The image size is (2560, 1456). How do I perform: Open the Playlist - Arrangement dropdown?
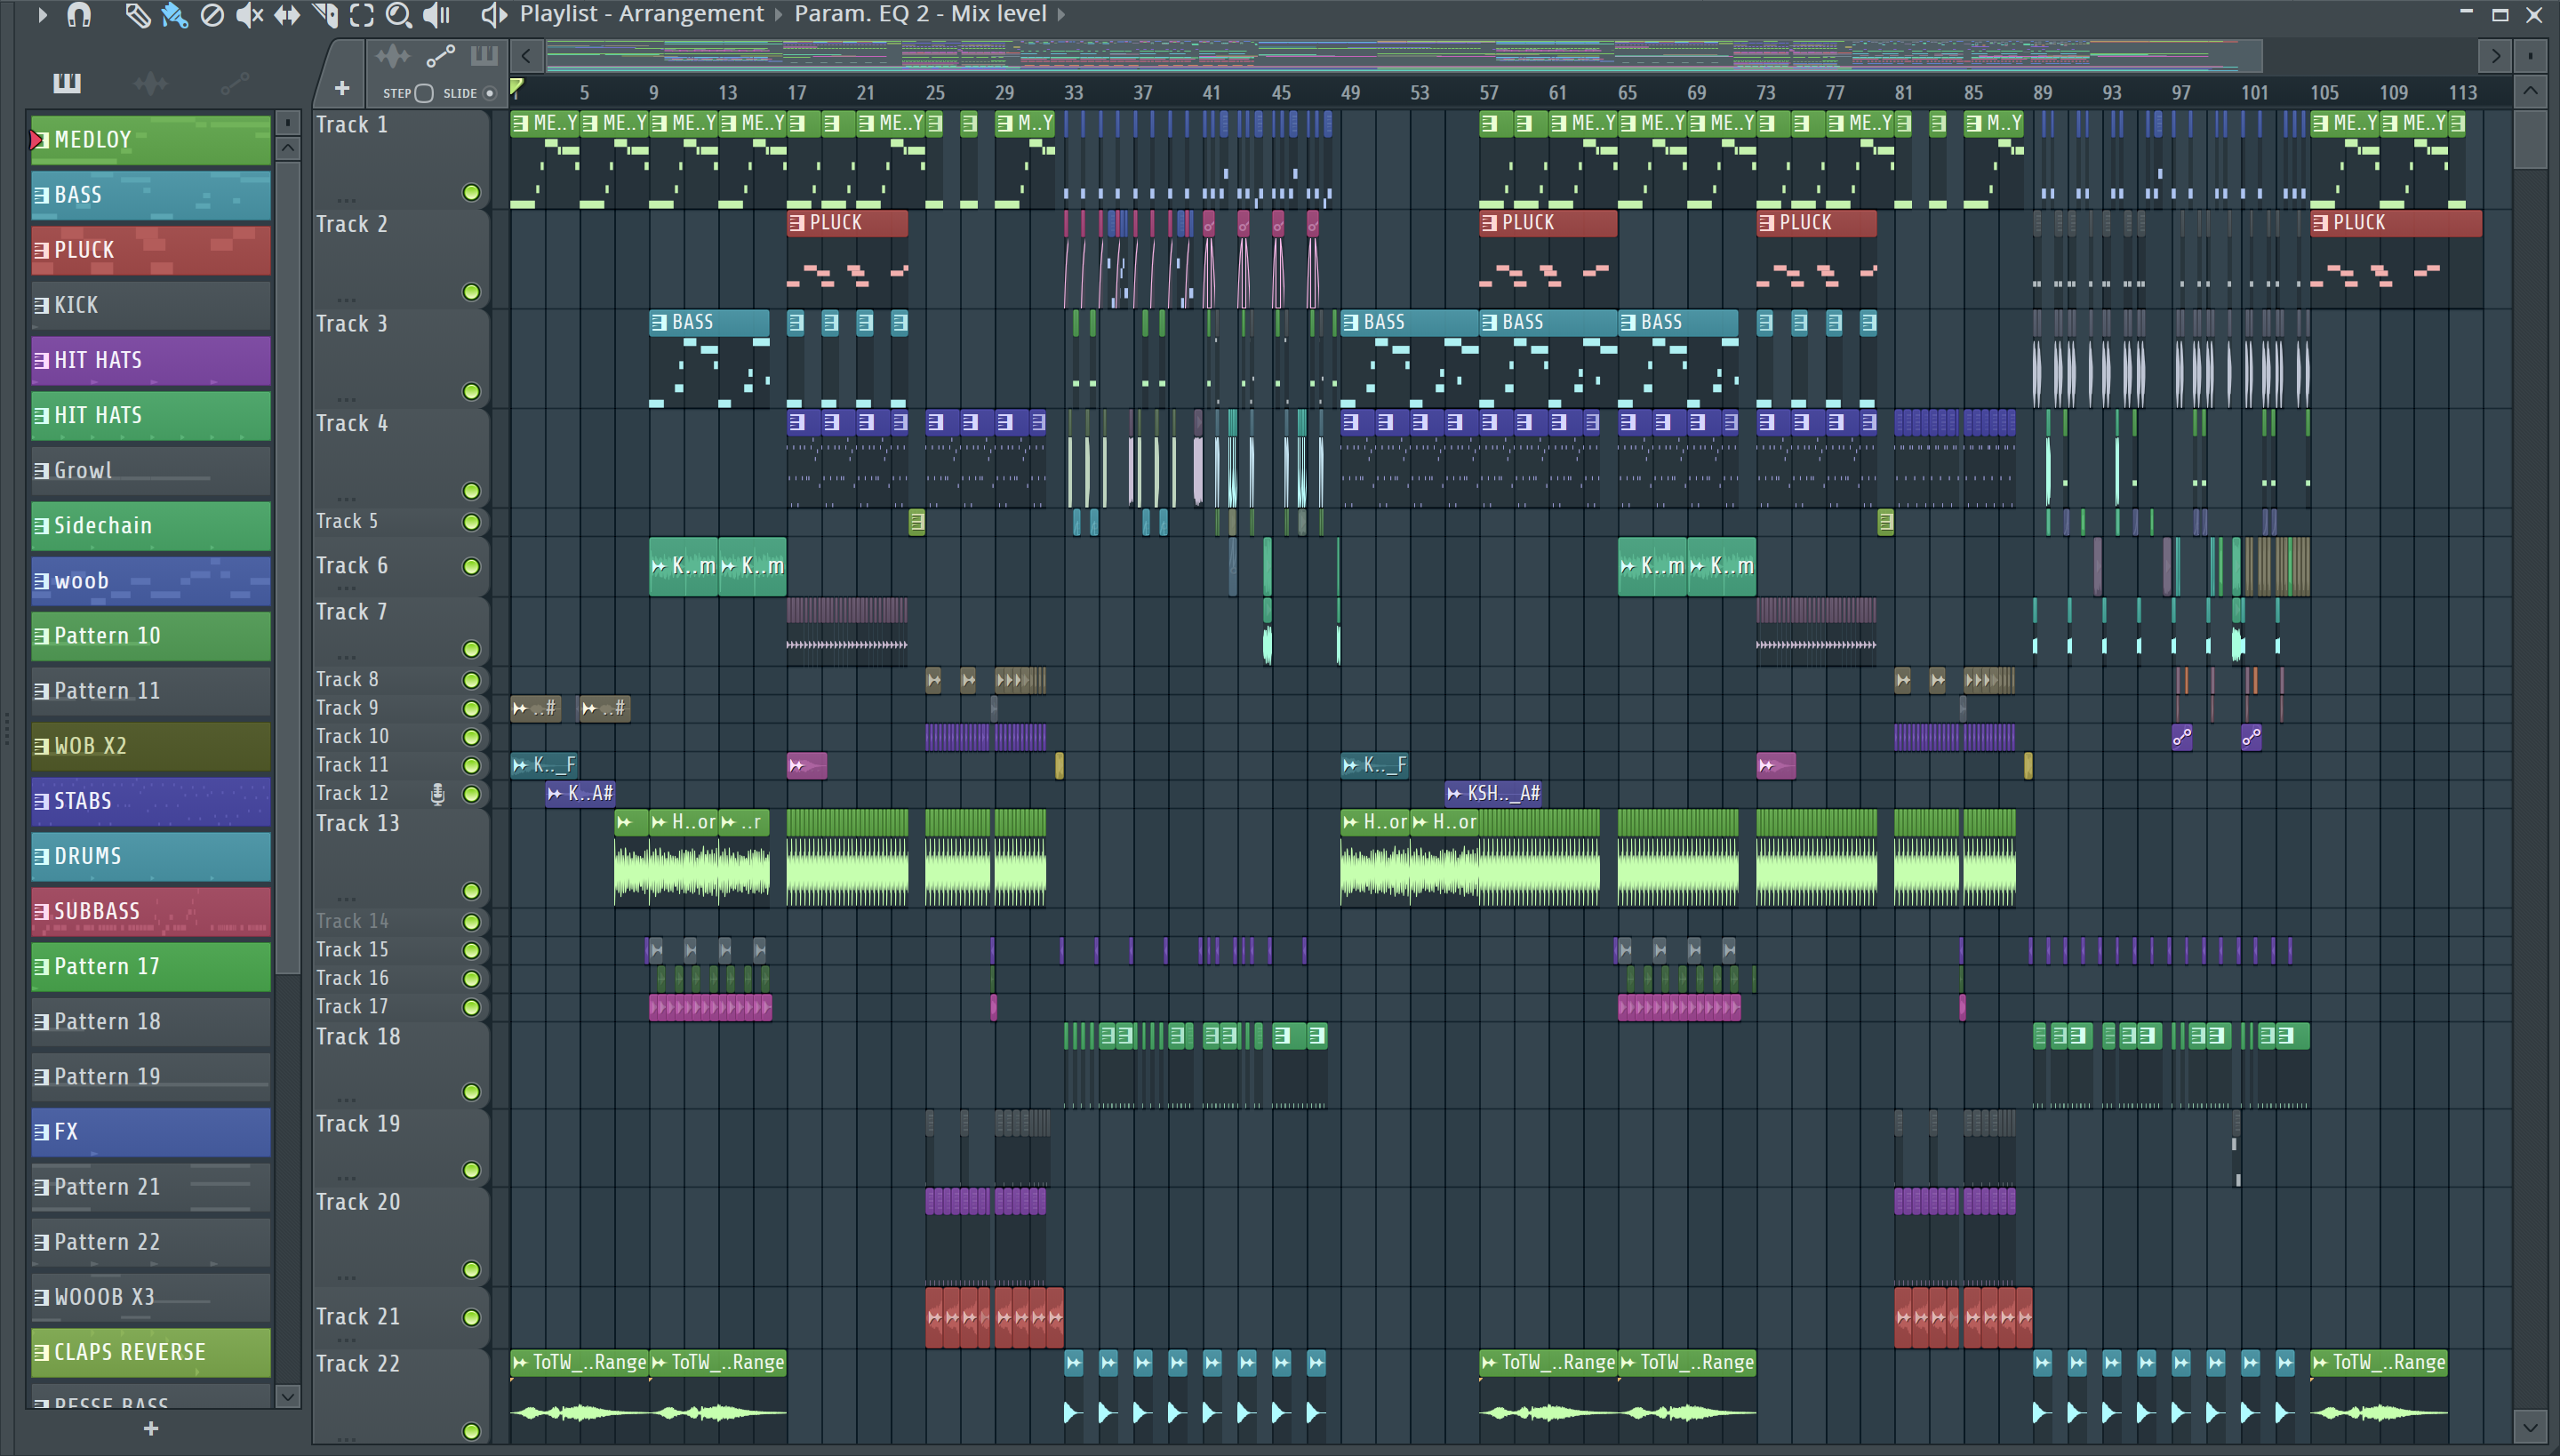pyautogui.click(x=641, y=14)
